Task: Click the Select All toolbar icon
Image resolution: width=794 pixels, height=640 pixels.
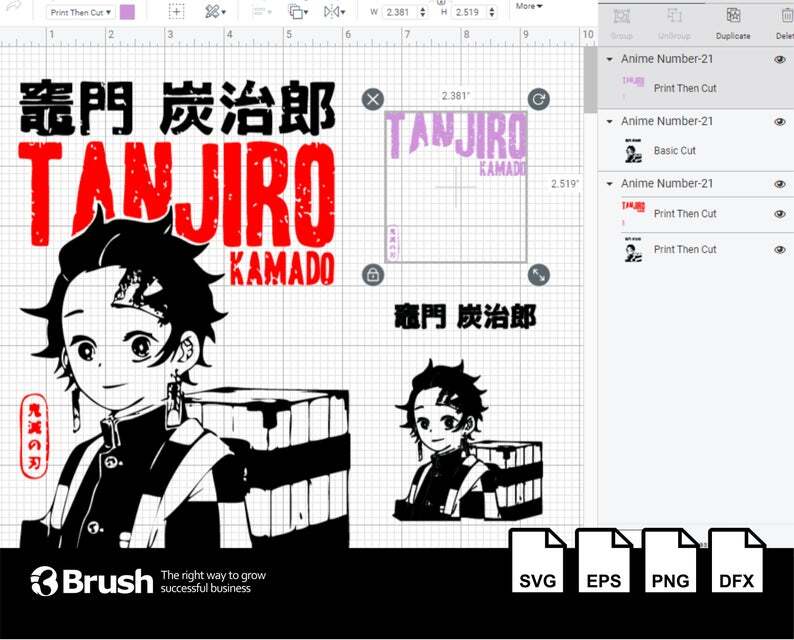Action: [x=176, y=11]
